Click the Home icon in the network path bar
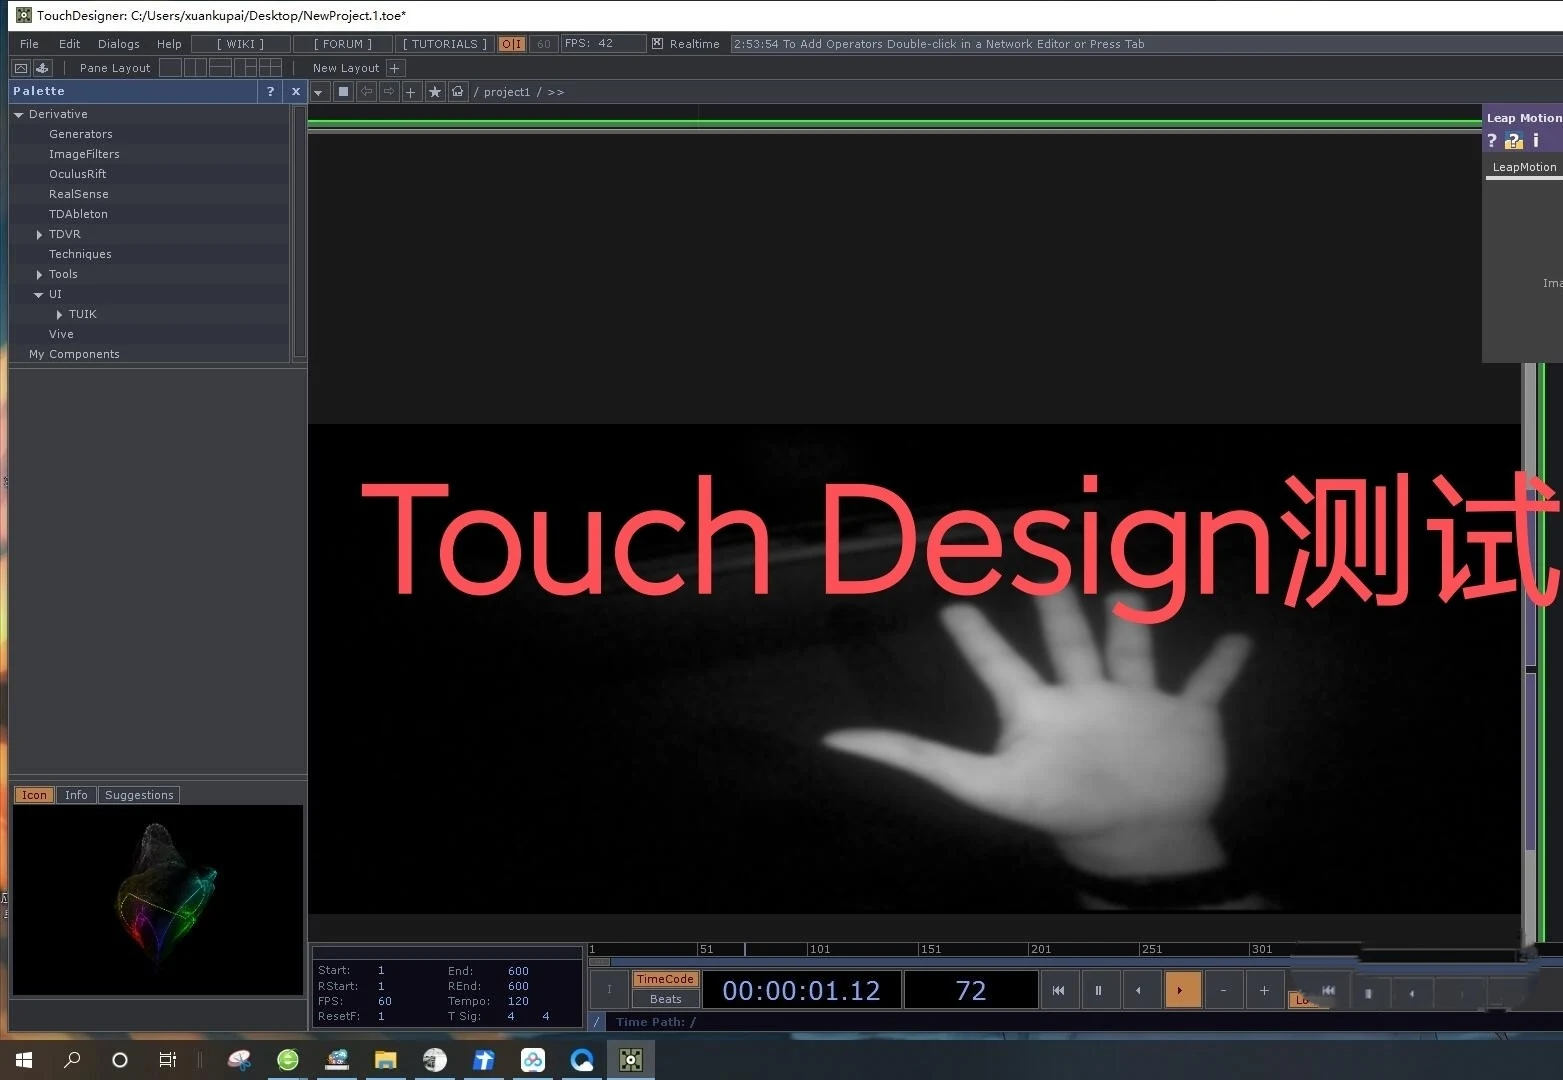The width and height of the screenshot is (1563, 1080). click(458, 91)
